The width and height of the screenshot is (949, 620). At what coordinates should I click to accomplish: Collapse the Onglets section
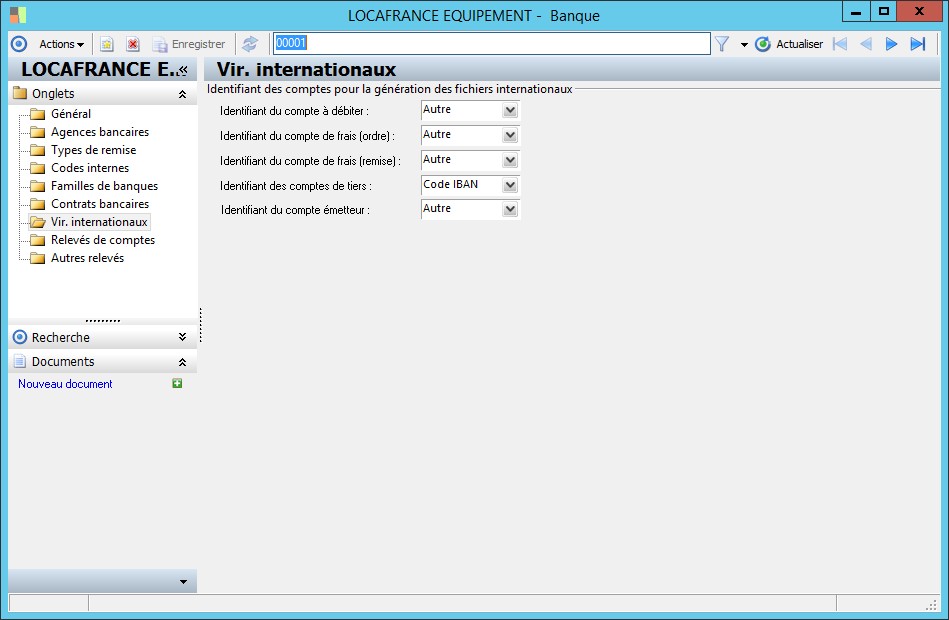tap(182, 94)
